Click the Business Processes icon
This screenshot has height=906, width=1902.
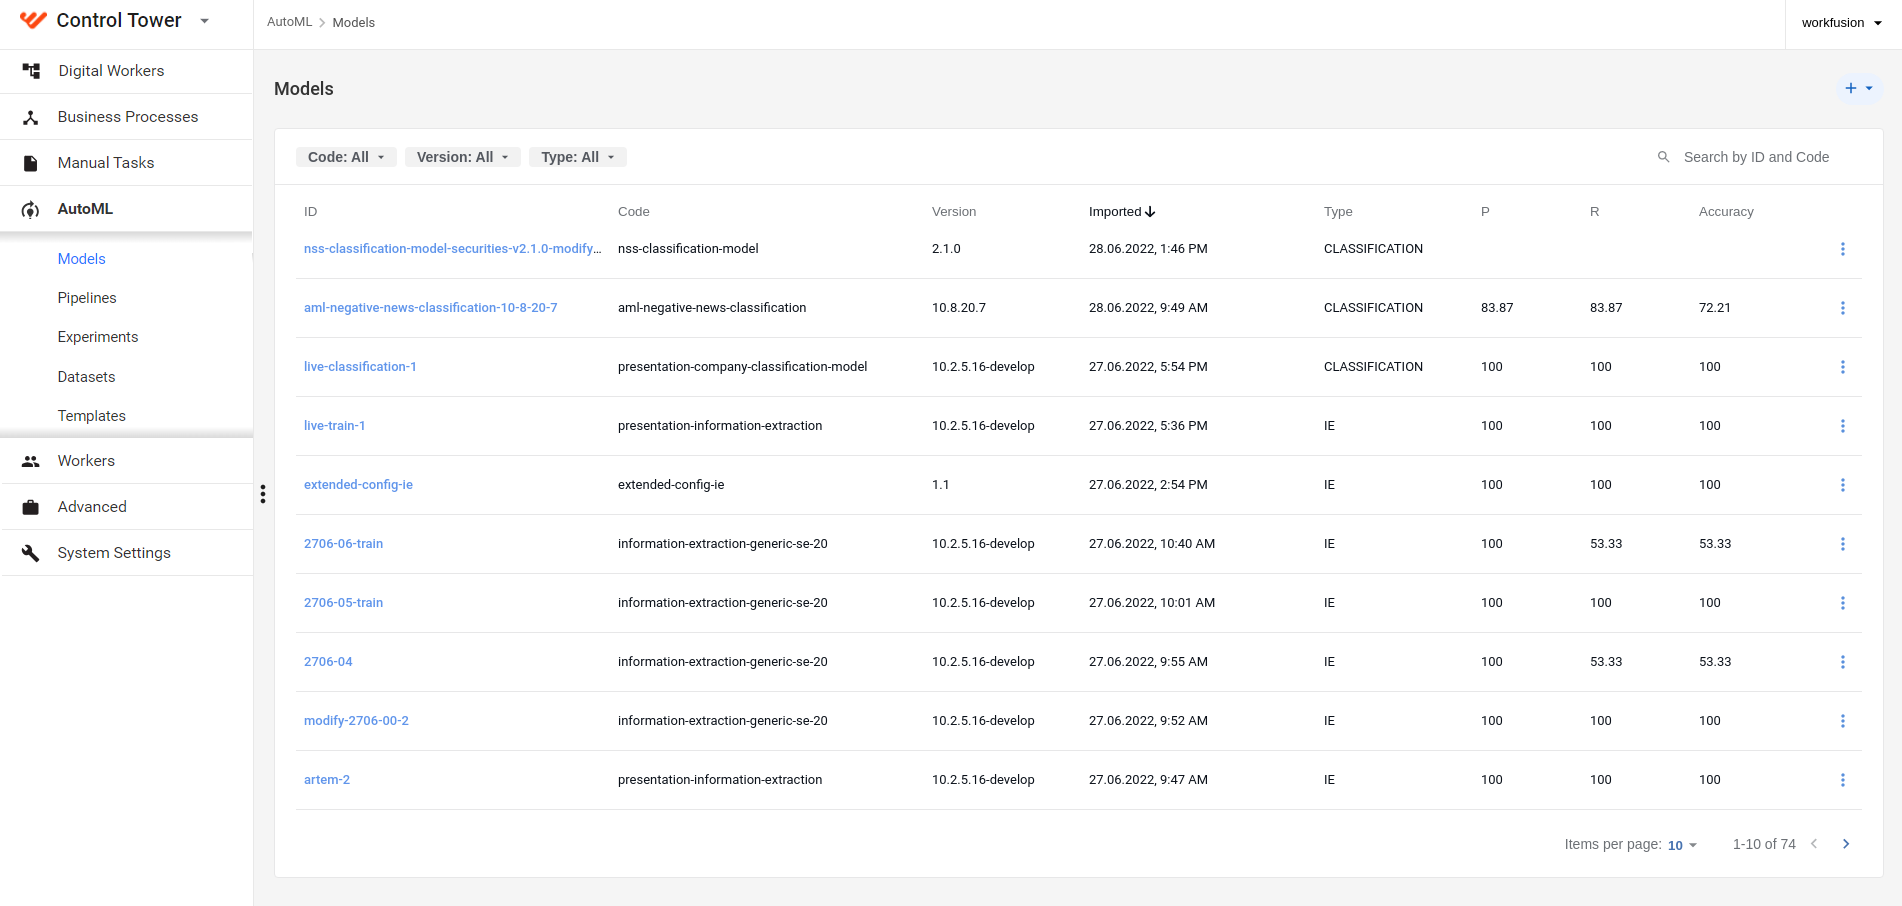(x=31, y=117)
